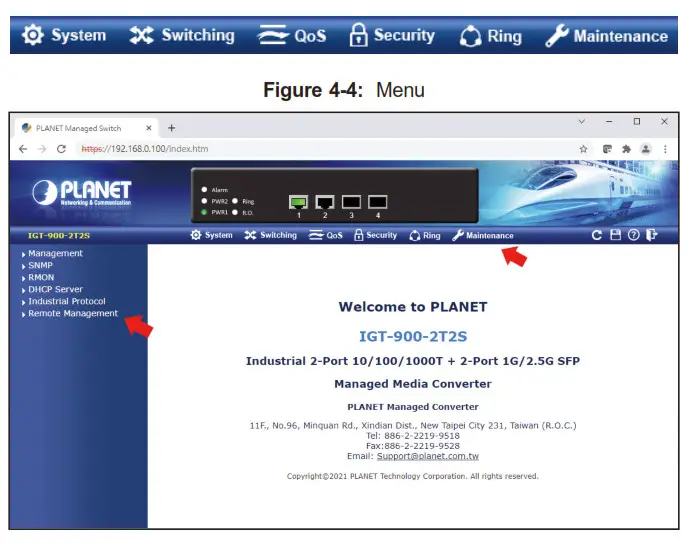Click the Tel: 886-2-2219-9518 line
Viewport: 699px width, 550px height.
pos(413,435)
